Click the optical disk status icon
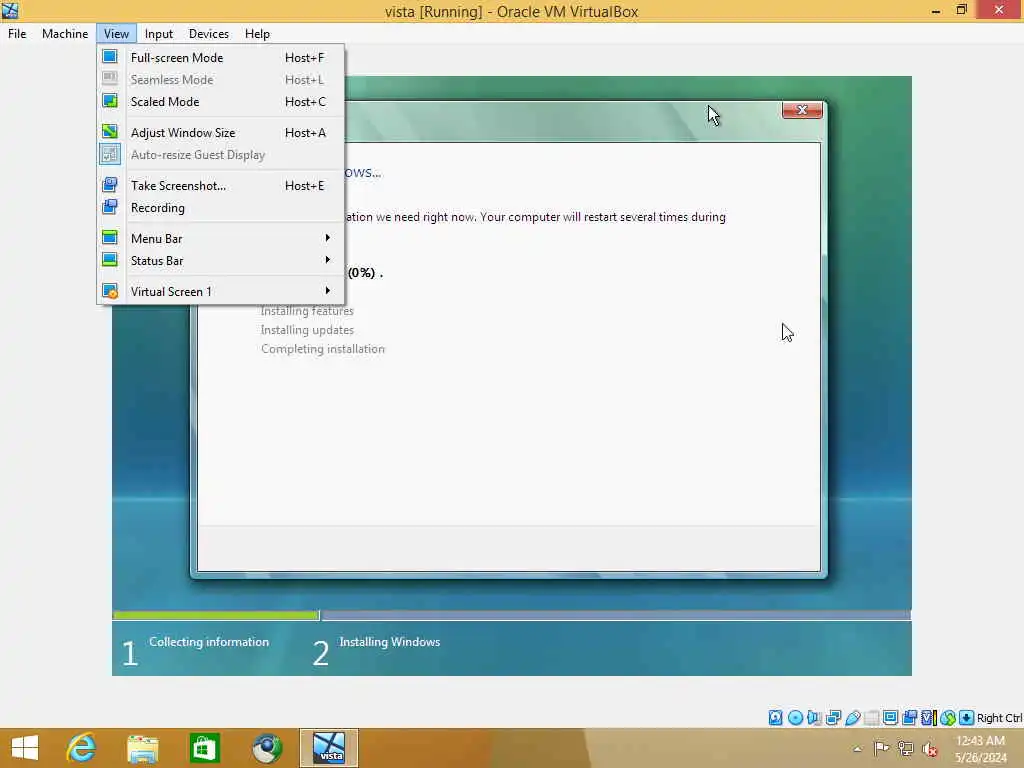This screenshot has height=768, width=1024. [x=795, y=718]
